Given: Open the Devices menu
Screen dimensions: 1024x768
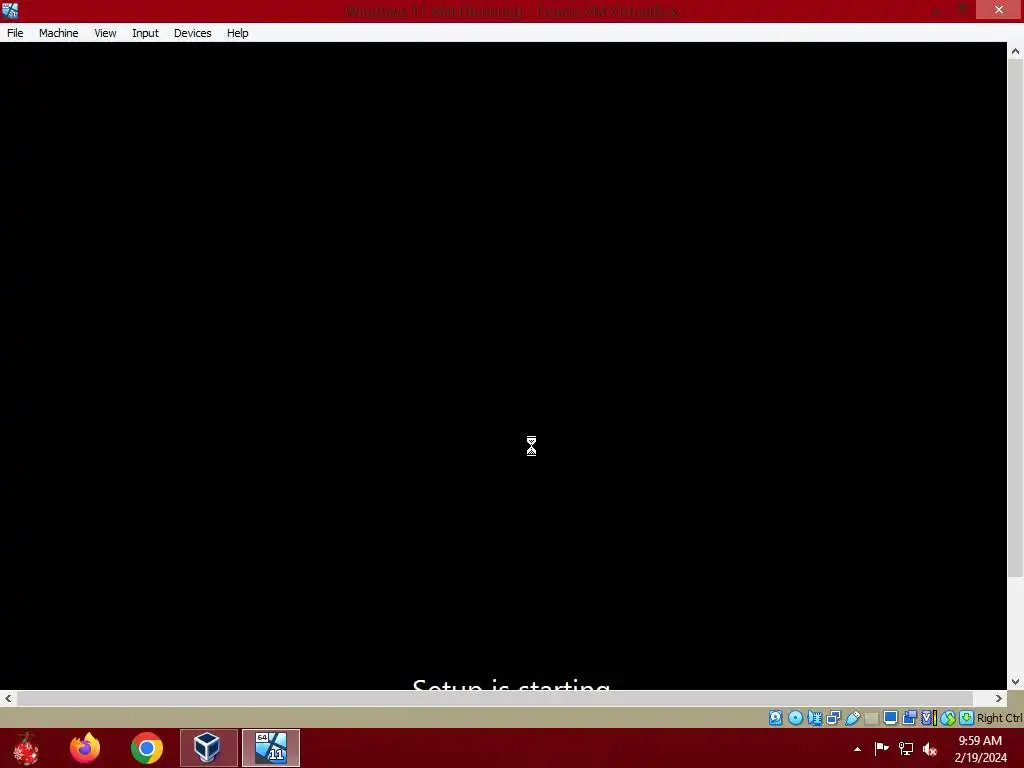Looking at the screenshot, I should pyautogui.click(x=193, y=33).
